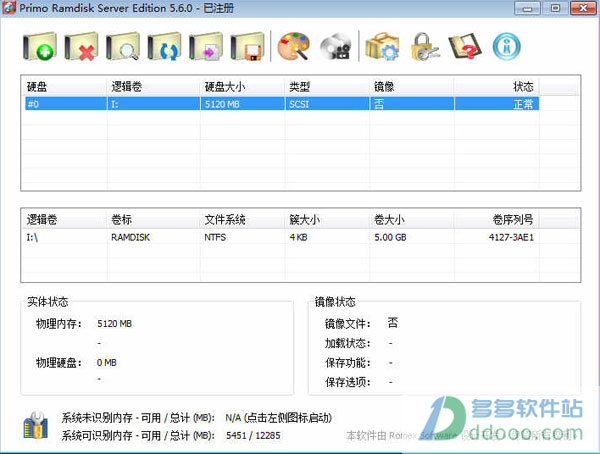Click the save disk image floppy icon

tap(247, 46)
